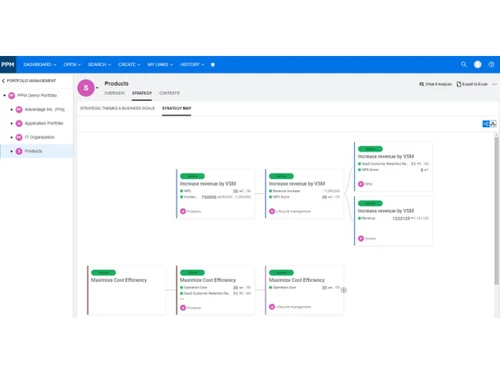500x375 pixels.
Task: Select the Strategy tab
Action: 142,93
